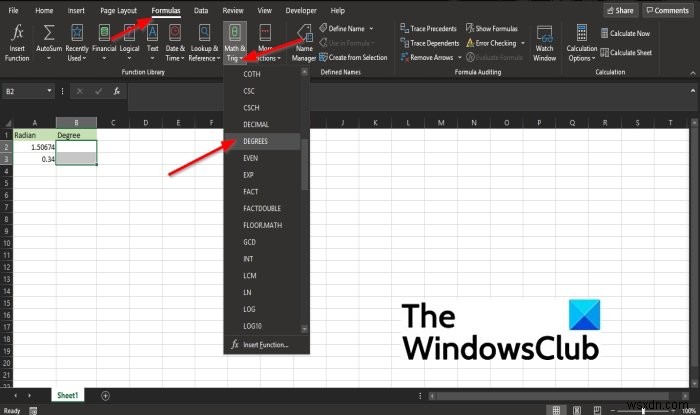Viewport: 700px width, 415px height.
Task: Open the Logical functions menu
Action: [x=129, y=43]
